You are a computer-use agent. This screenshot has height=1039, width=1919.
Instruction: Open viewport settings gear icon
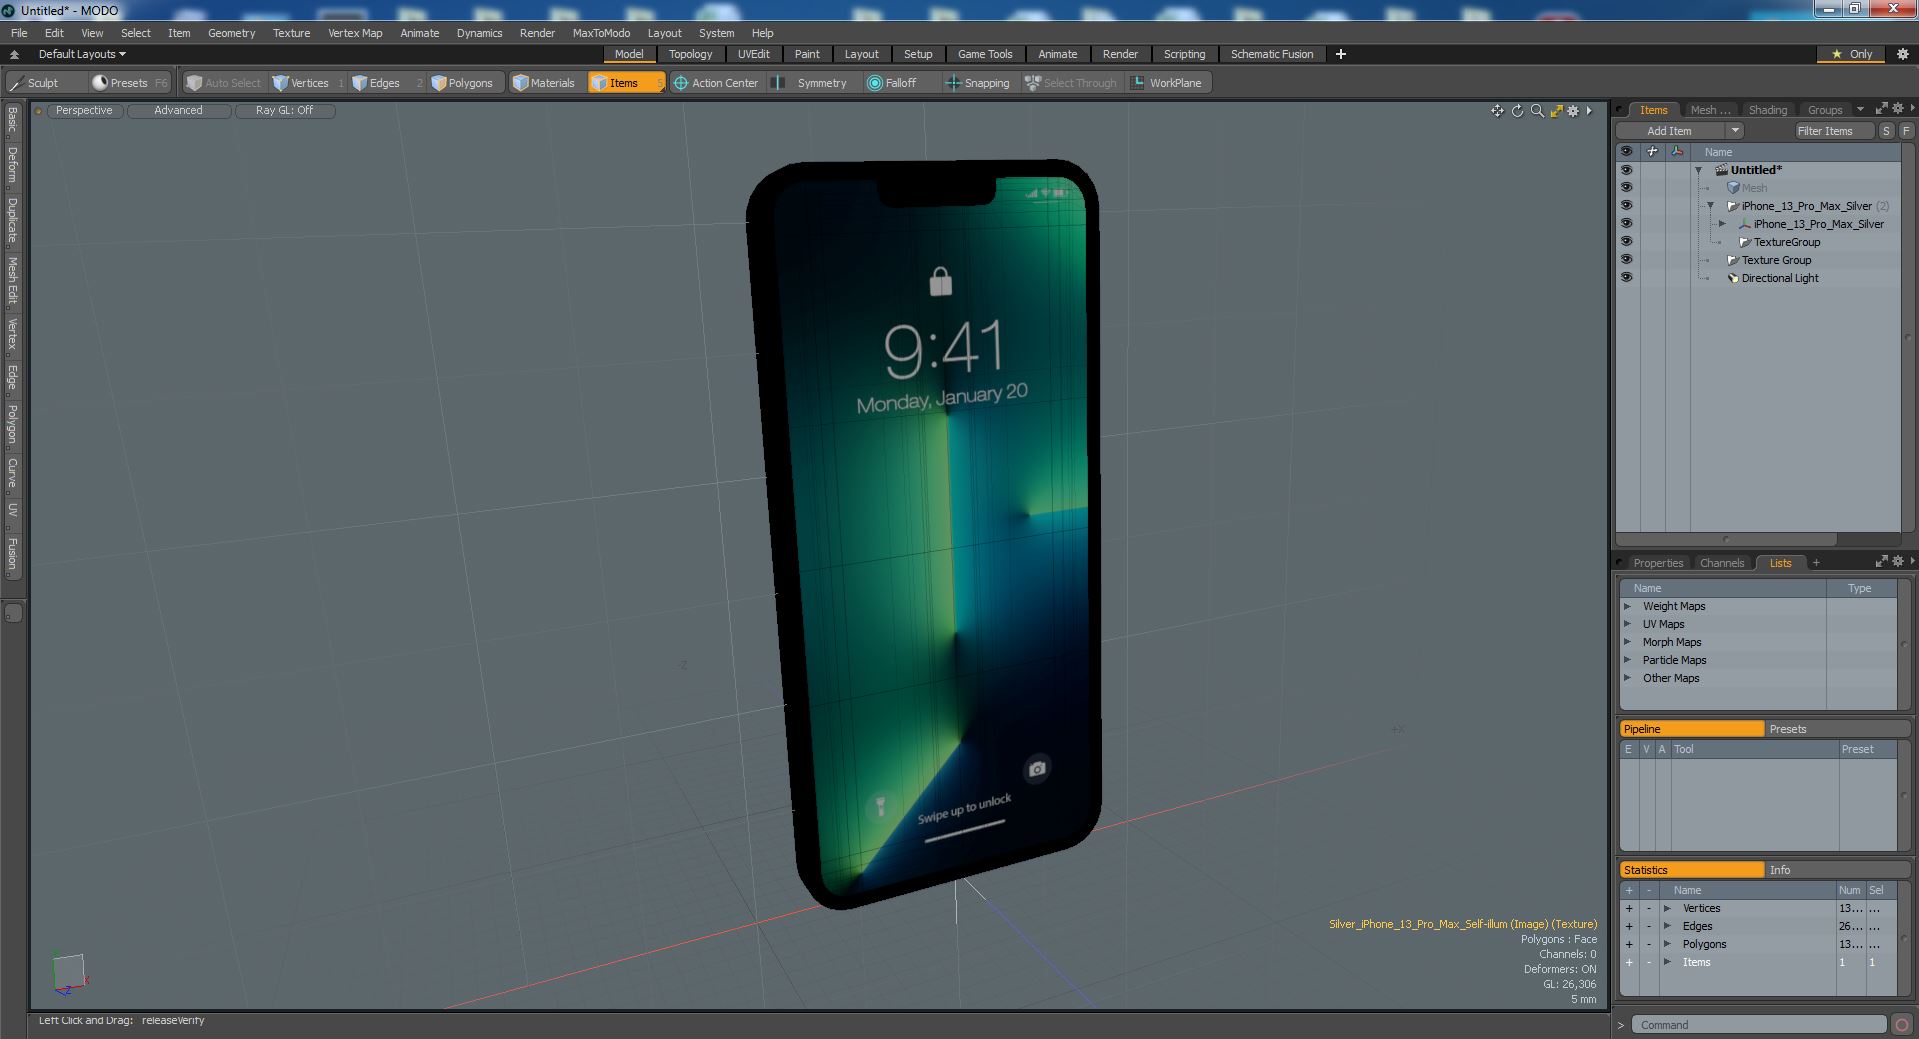click(x=1573, y=111)
